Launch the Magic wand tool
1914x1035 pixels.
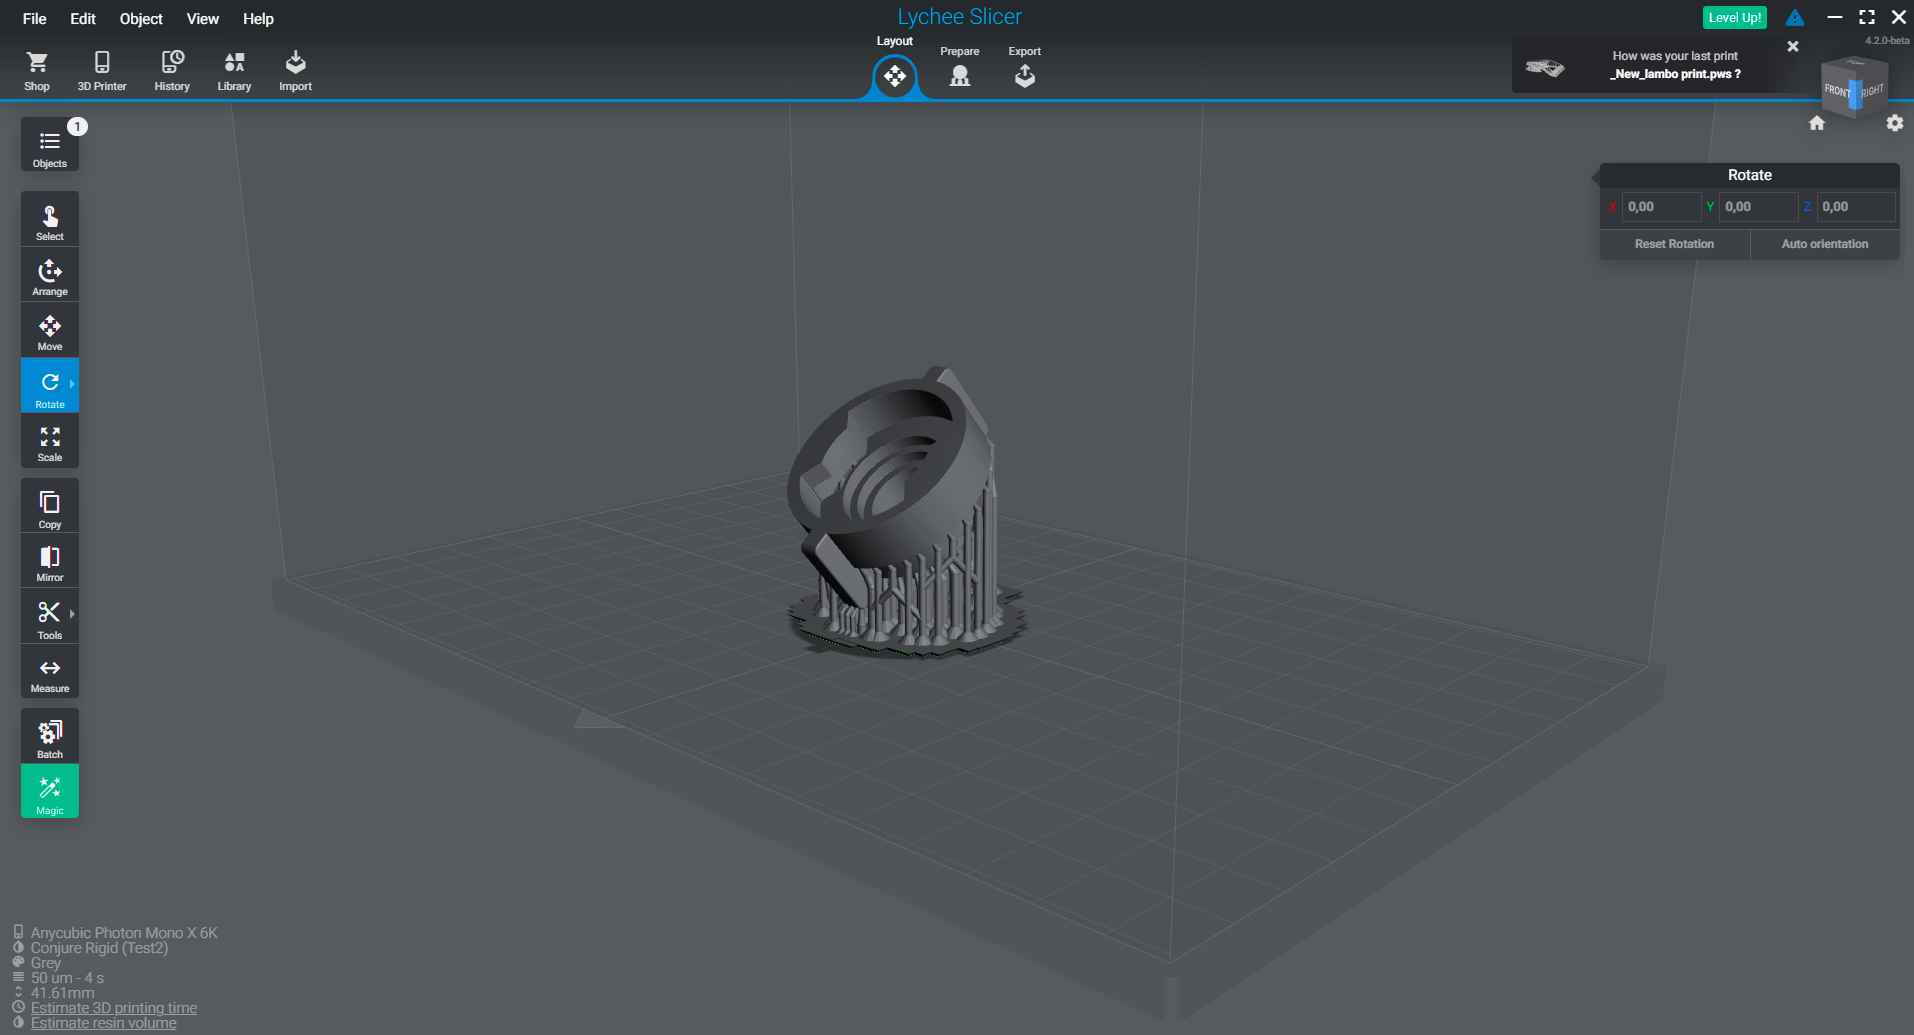click(50, 794)
